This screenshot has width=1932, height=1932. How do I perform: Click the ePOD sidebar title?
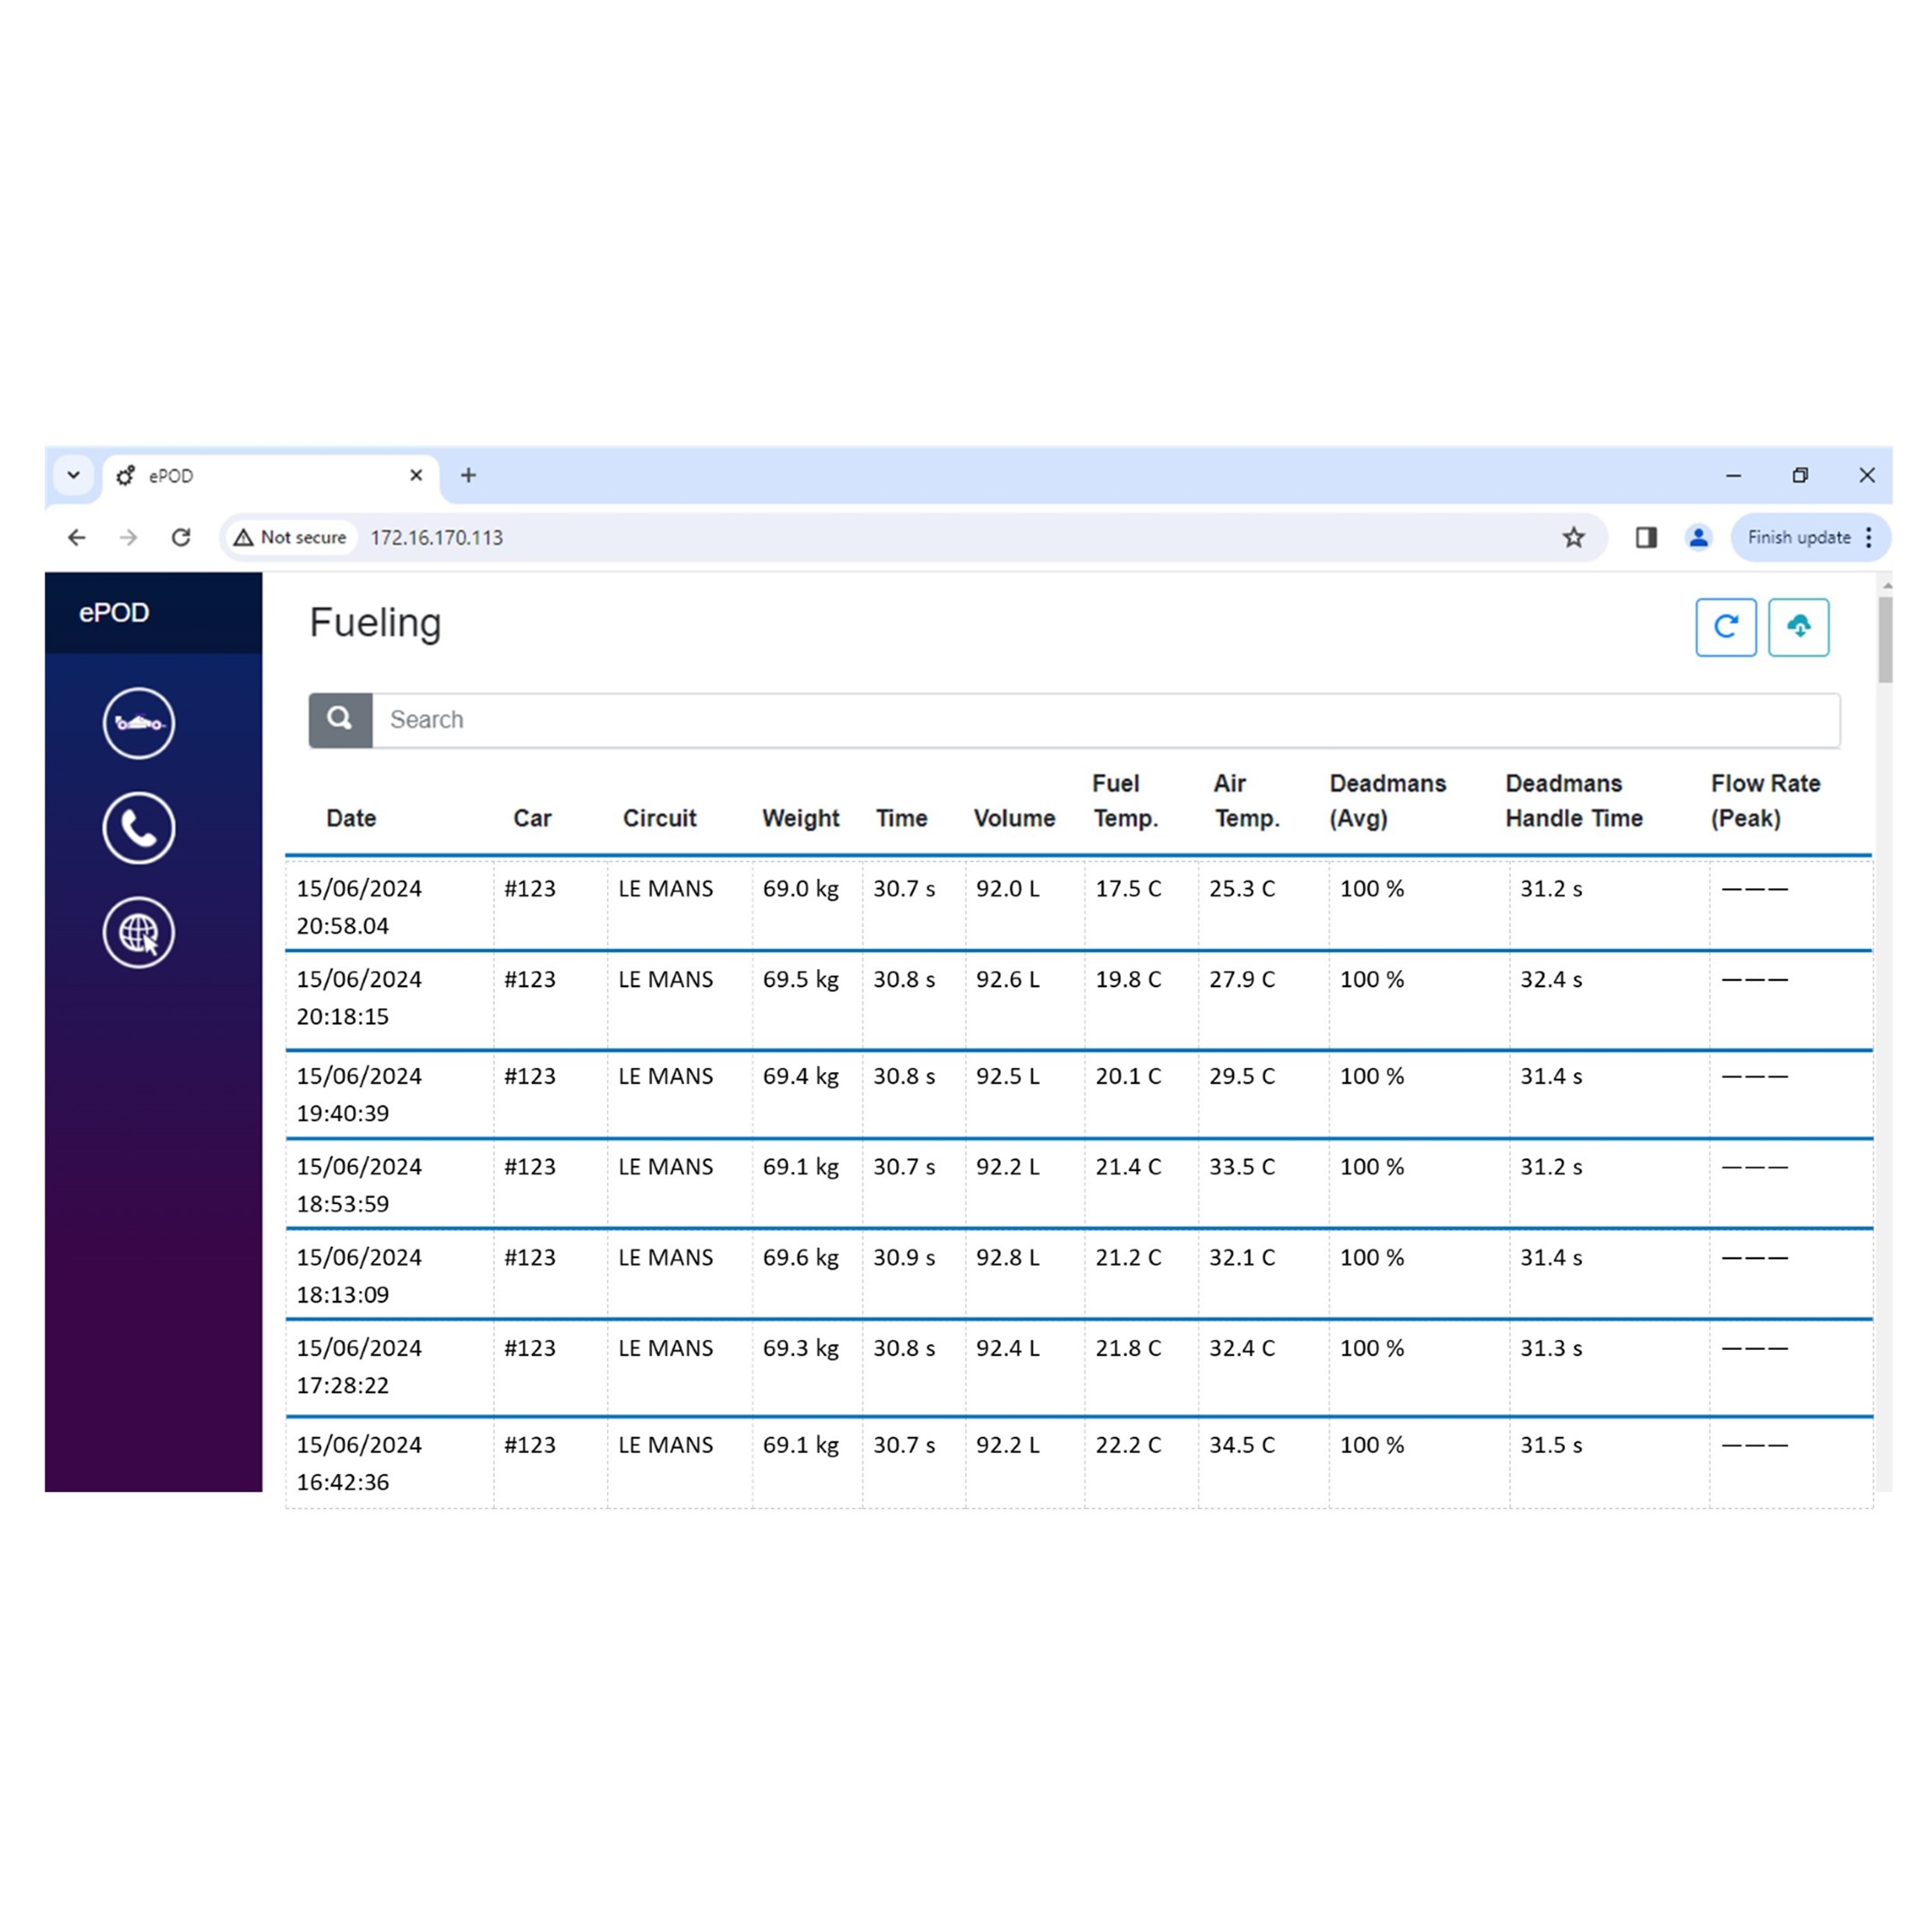114,612
